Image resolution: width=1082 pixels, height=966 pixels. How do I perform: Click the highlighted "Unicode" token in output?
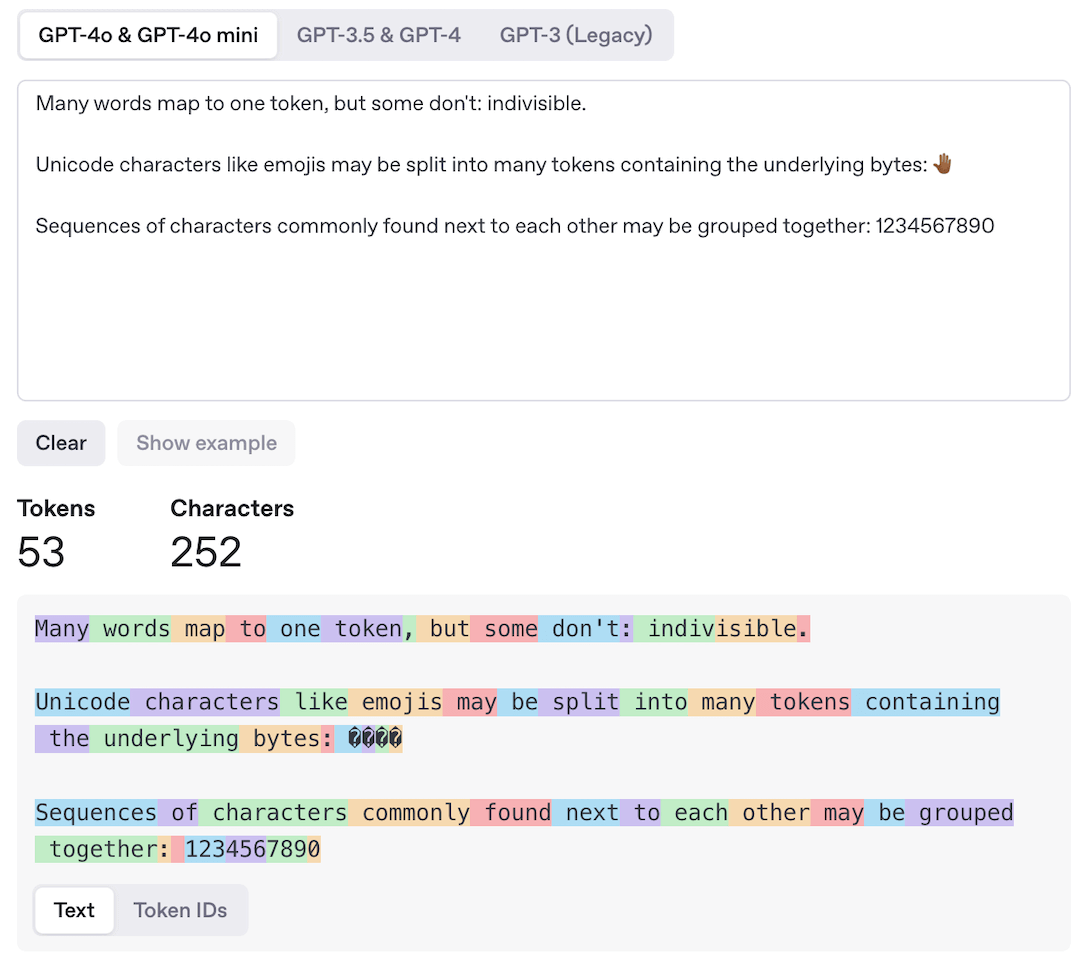click(x=82, y=702)
